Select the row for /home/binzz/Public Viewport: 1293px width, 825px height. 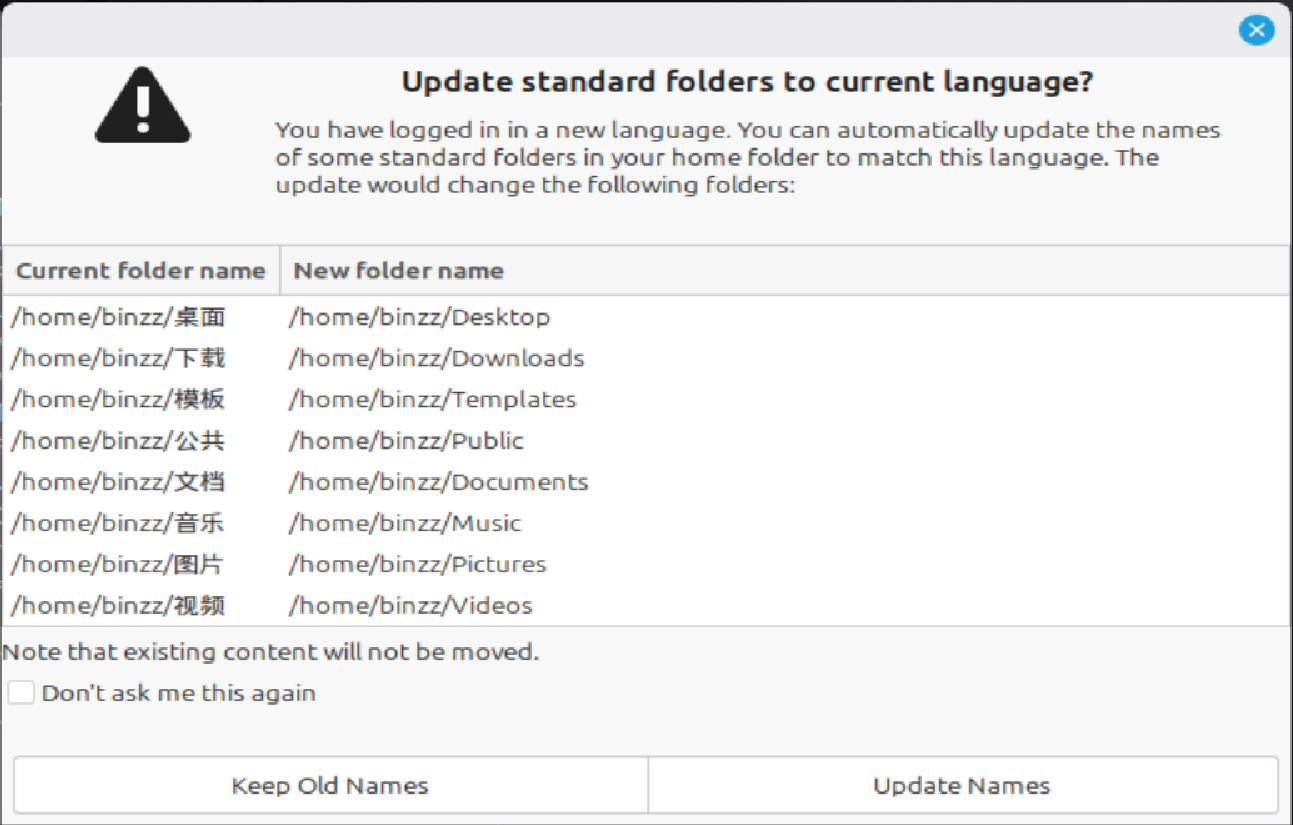click(646, 440)
